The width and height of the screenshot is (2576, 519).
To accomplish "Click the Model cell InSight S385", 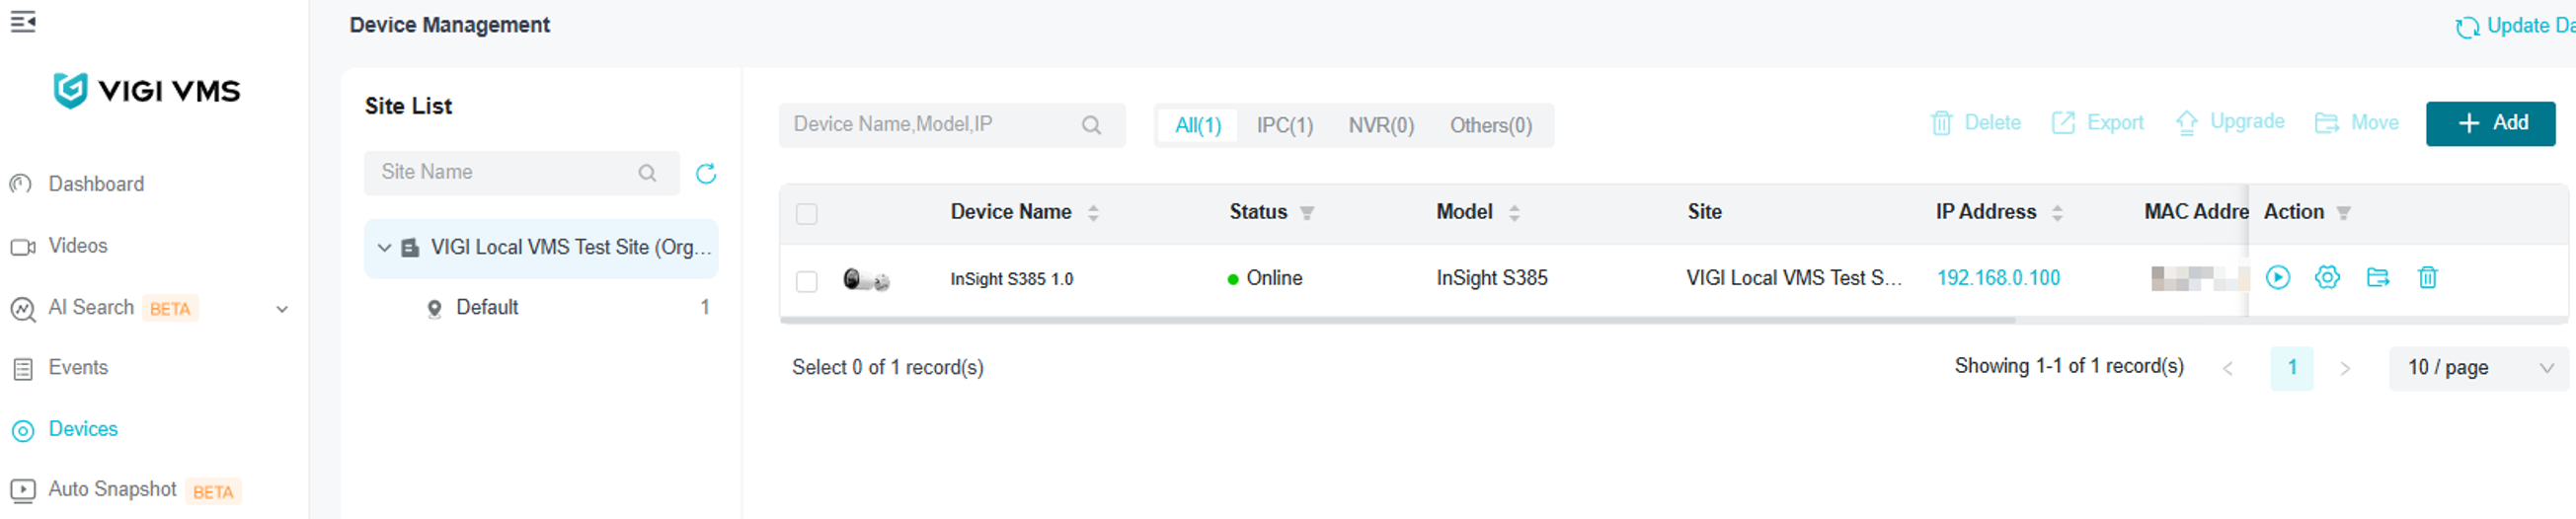I will click(x=1491, y=278).
